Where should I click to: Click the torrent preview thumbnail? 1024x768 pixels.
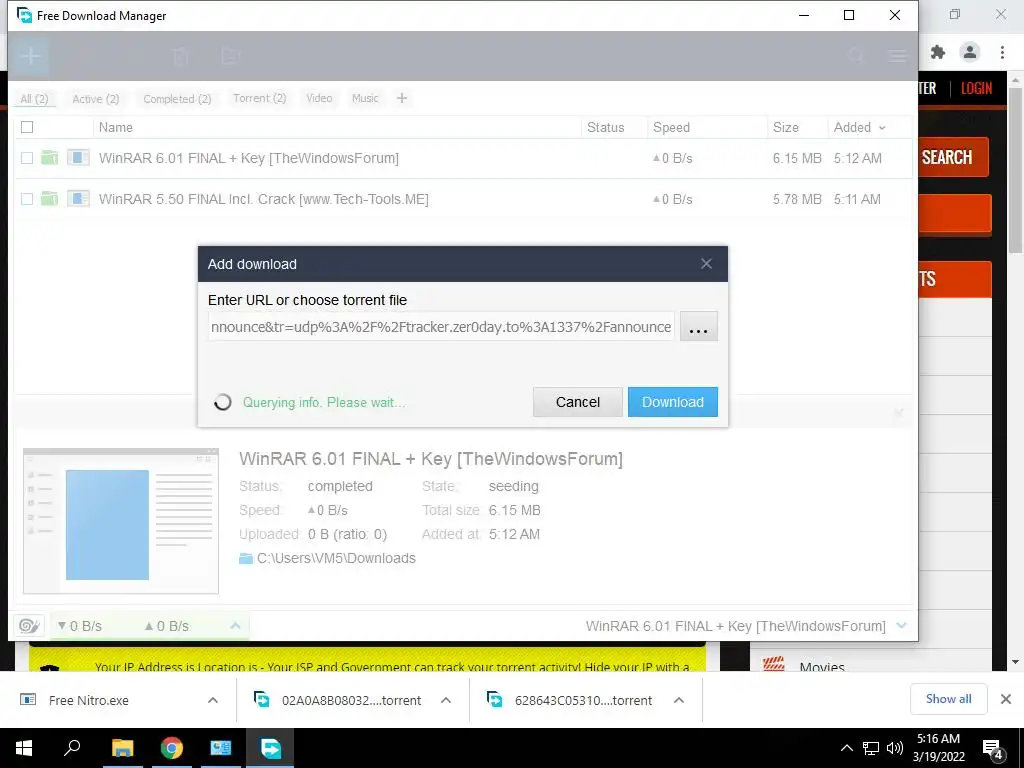[x=121, y=520]
